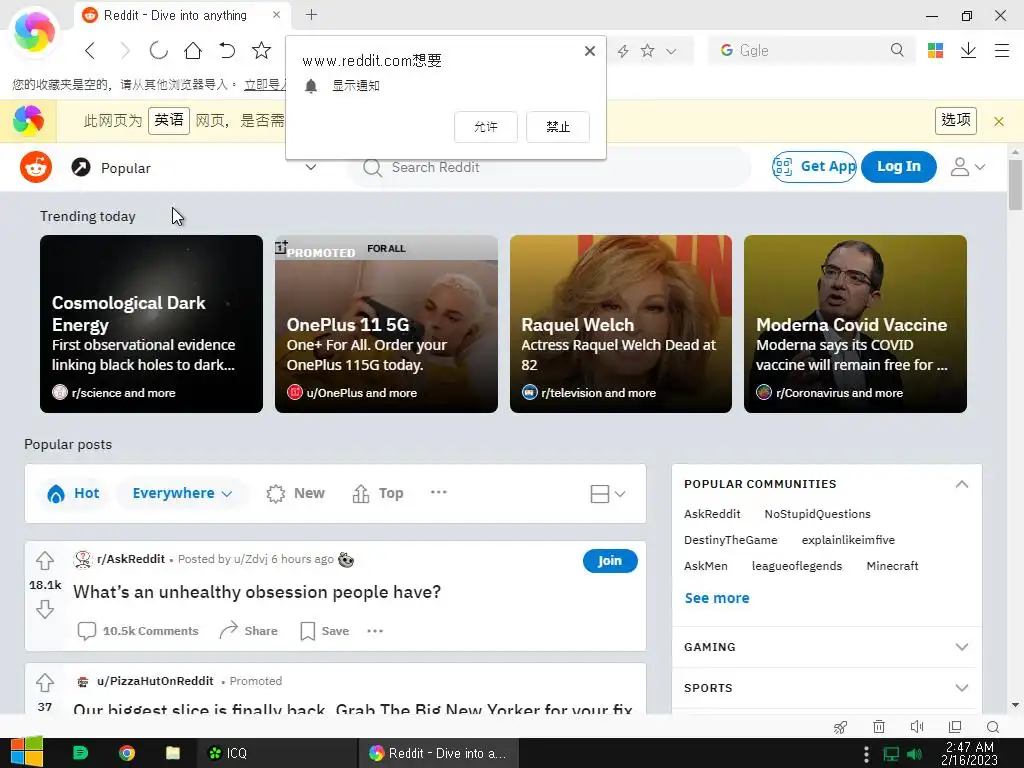Expand the Sports communities section
Viewport: 1024px width, 768px height.
[961, 688]
